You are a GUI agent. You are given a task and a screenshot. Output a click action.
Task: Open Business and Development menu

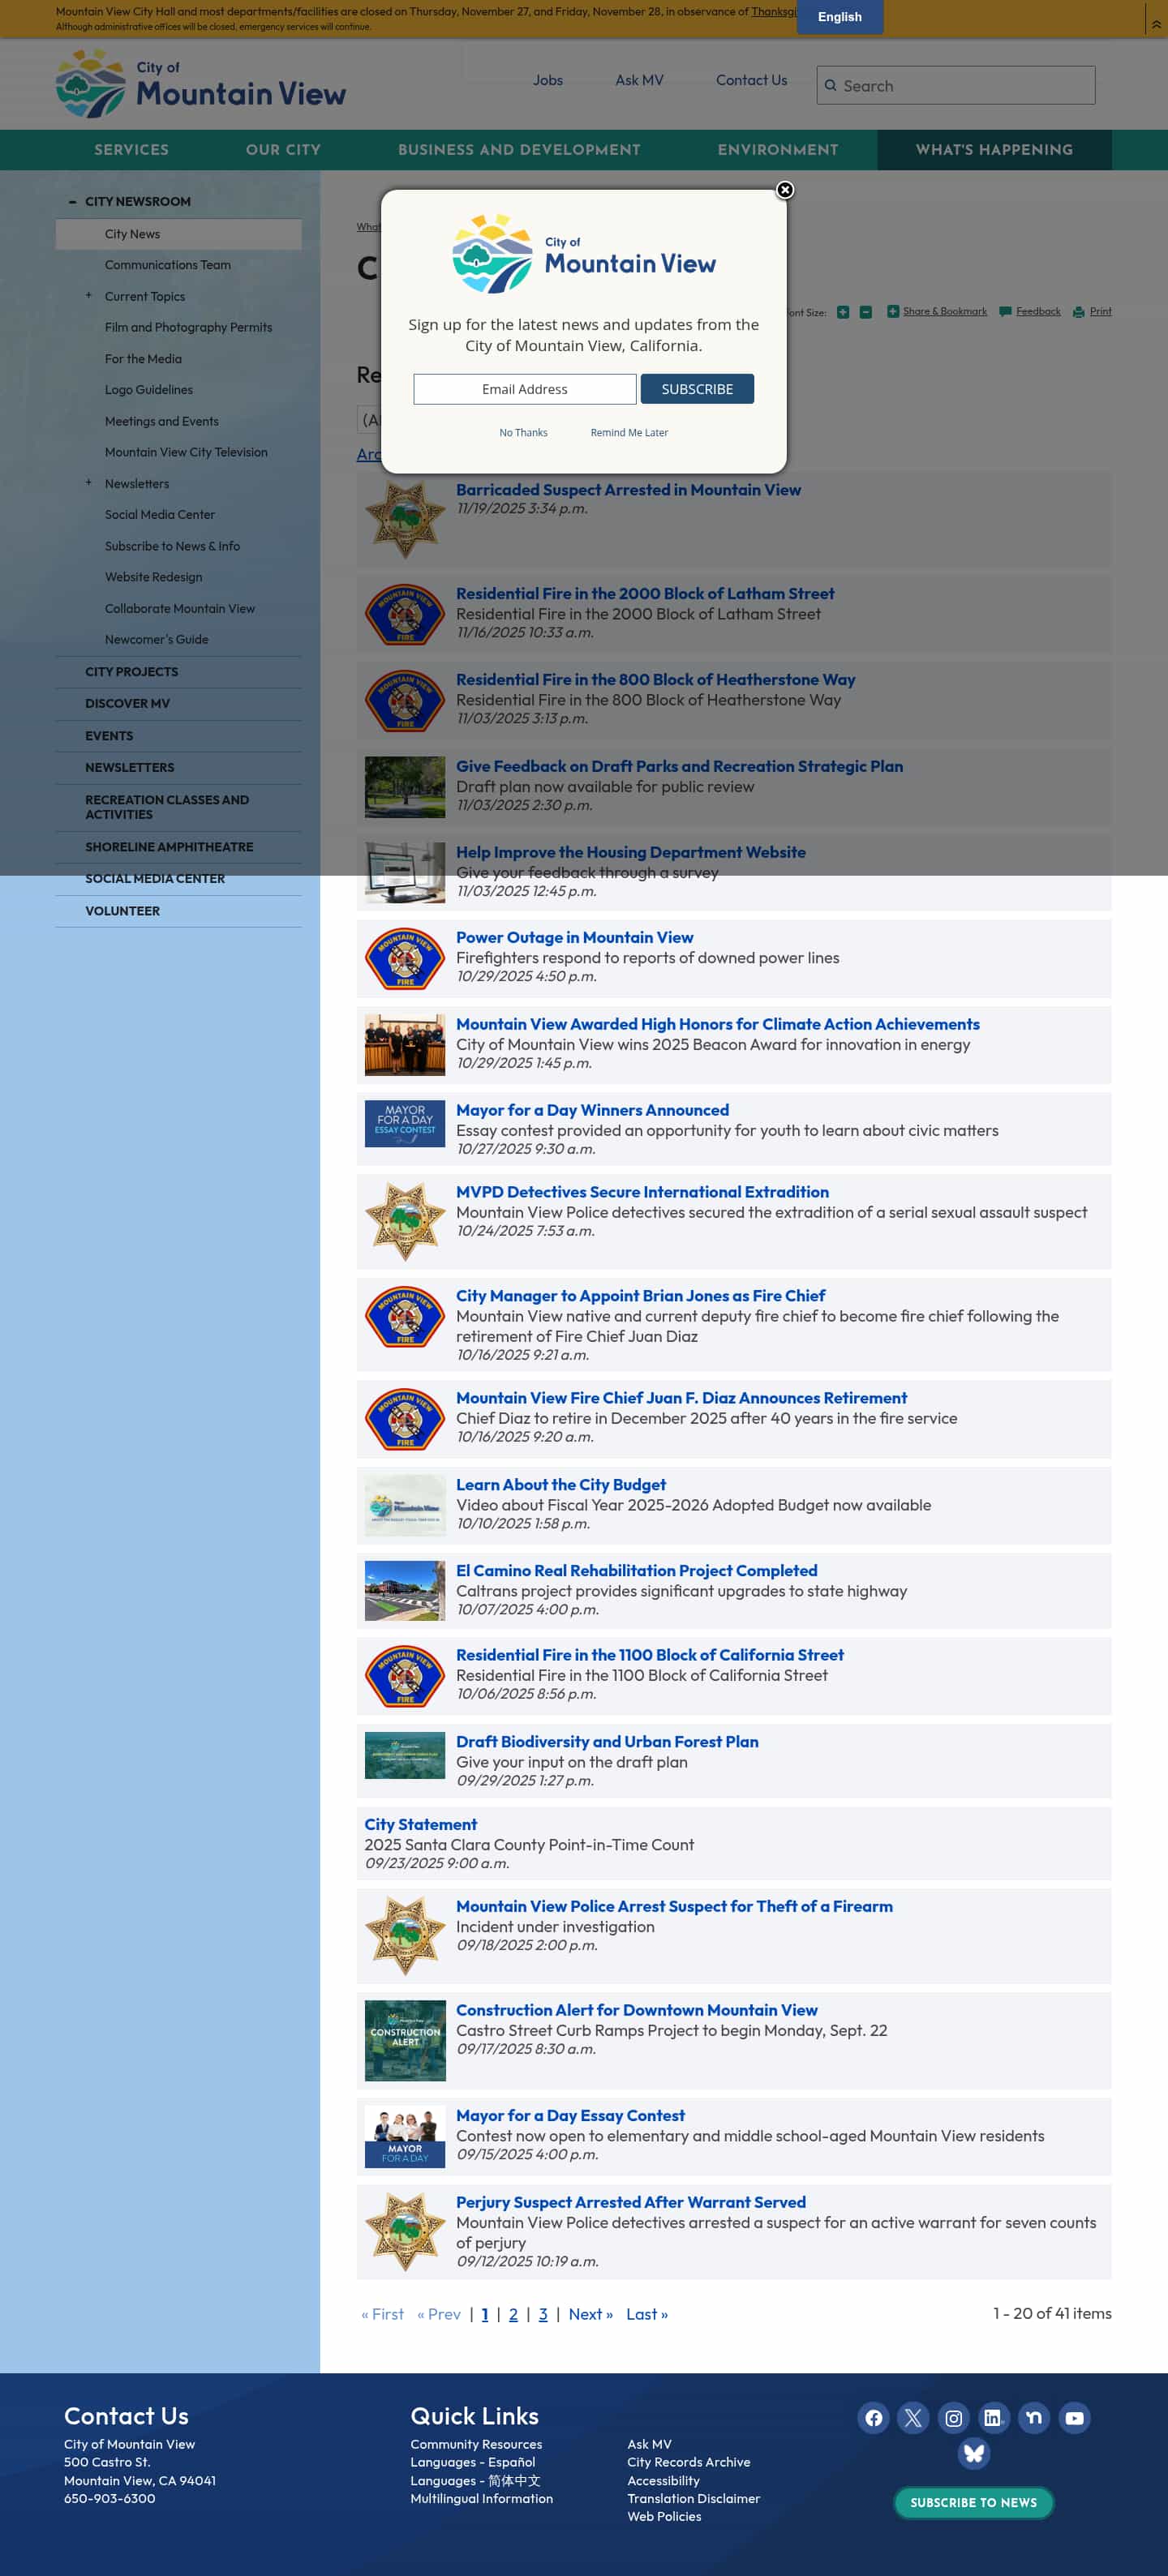tap(519, 150)
